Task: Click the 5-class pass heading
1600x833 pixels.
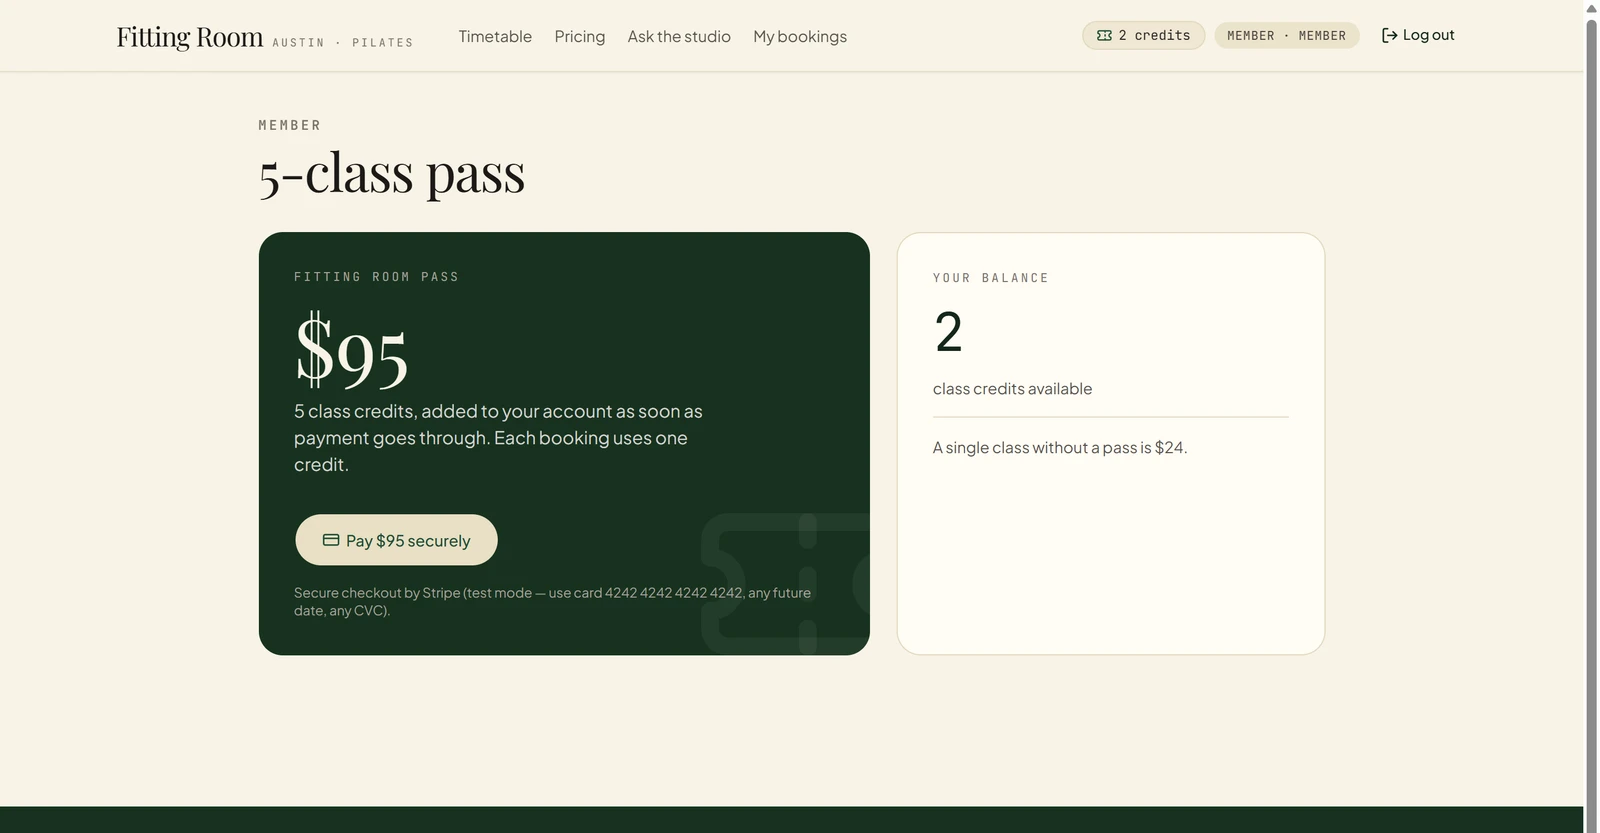Action: 391,173
